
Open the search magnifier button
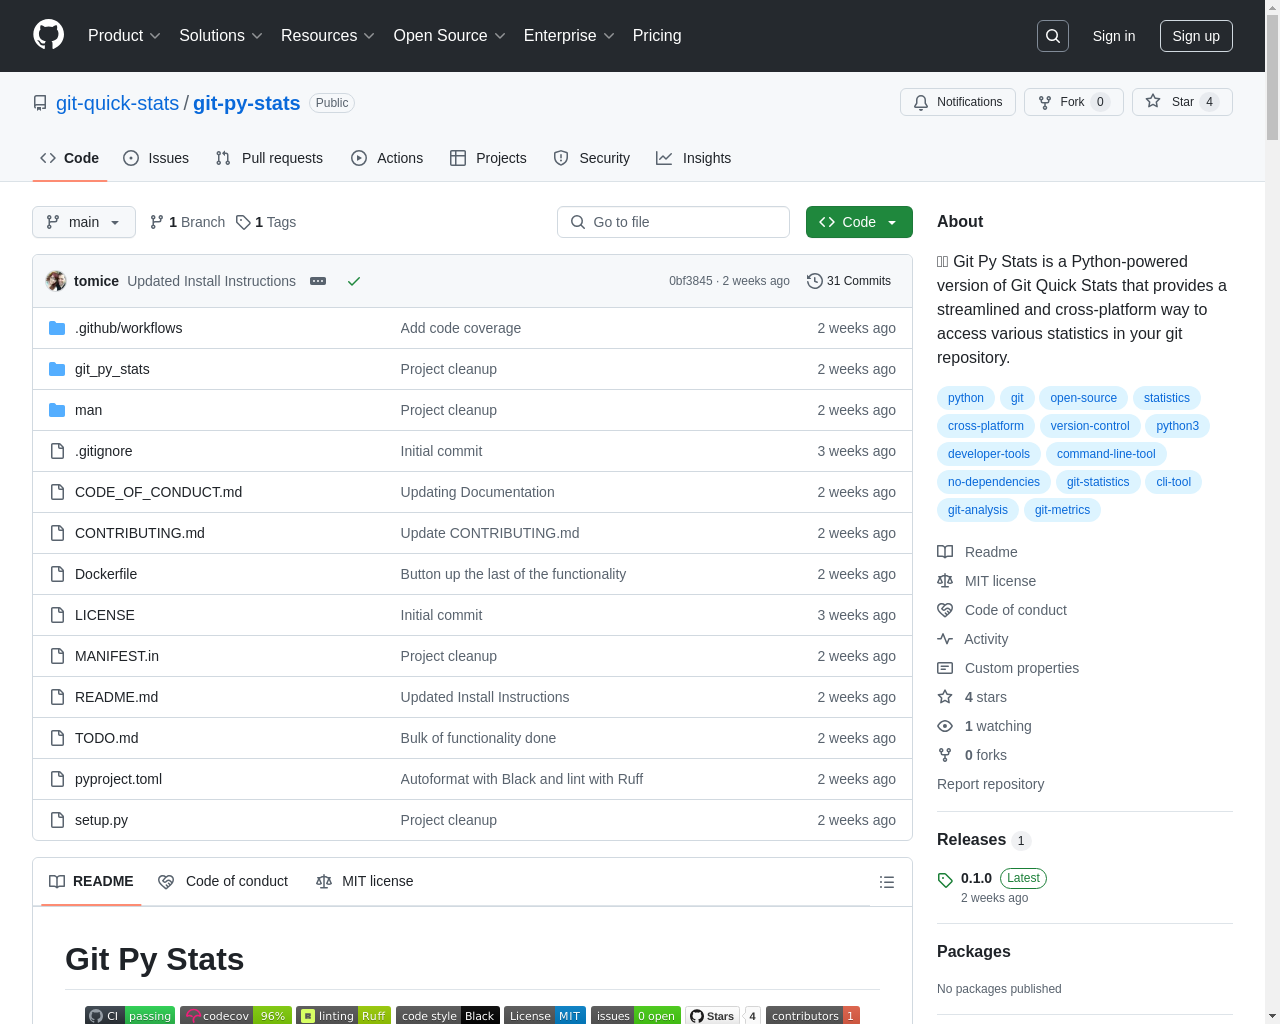pos(1053,36)
